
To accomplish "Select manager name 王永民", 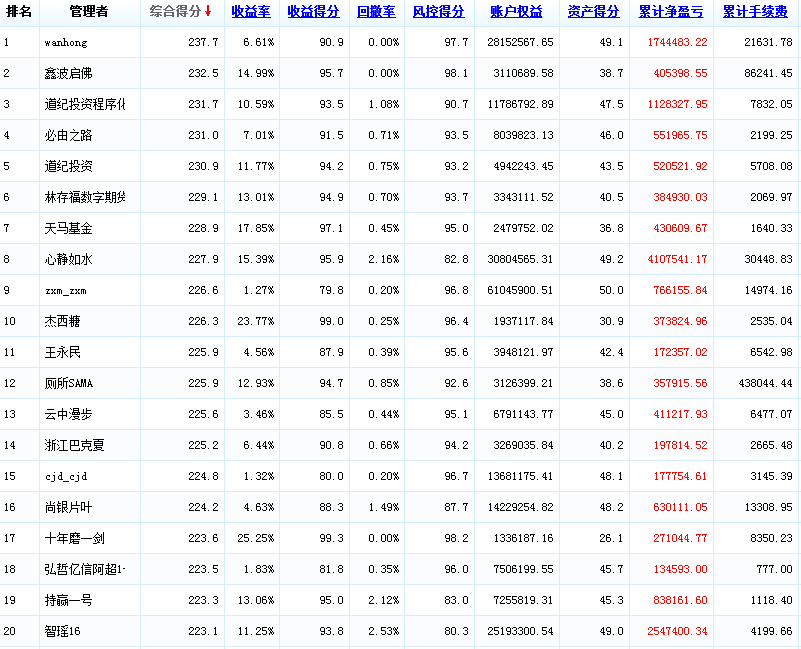I will pos(62,352).
